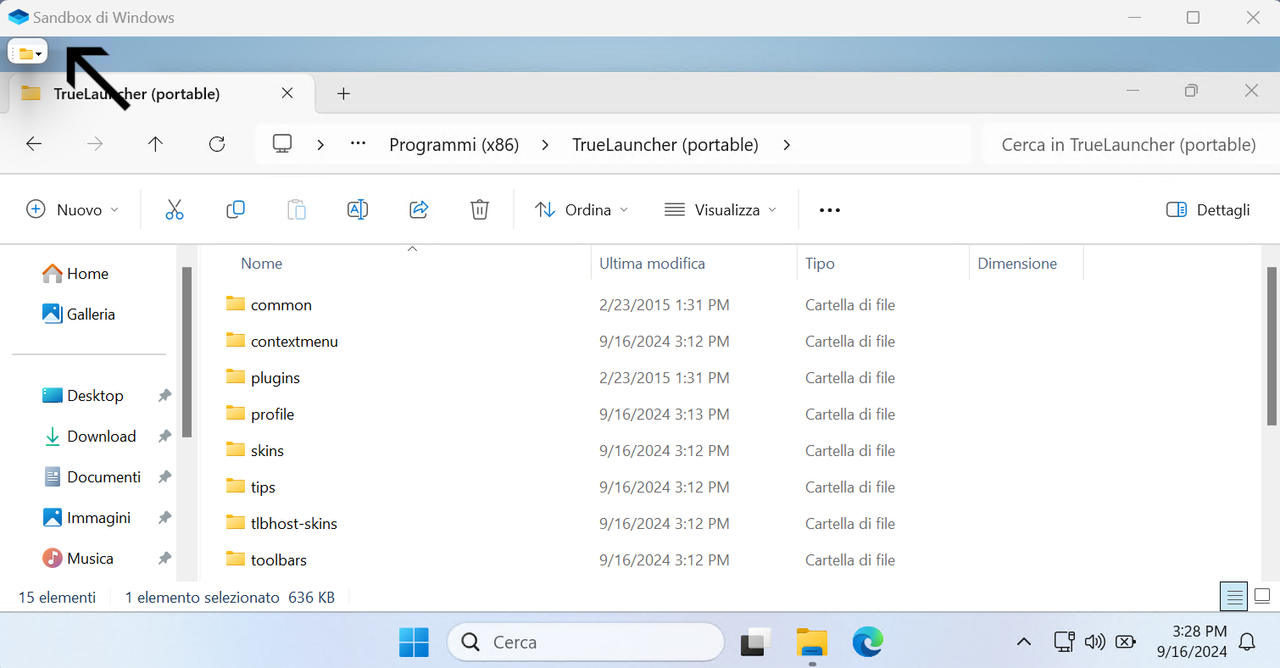Screen dimensions: 1280x668
Task: Open the three-dot more options menu
Action: click(830, 210)
